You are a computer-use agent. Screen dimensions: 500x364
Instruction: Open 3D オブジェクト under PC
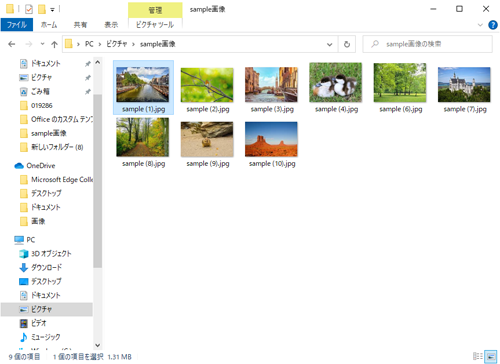click(51, 254)
